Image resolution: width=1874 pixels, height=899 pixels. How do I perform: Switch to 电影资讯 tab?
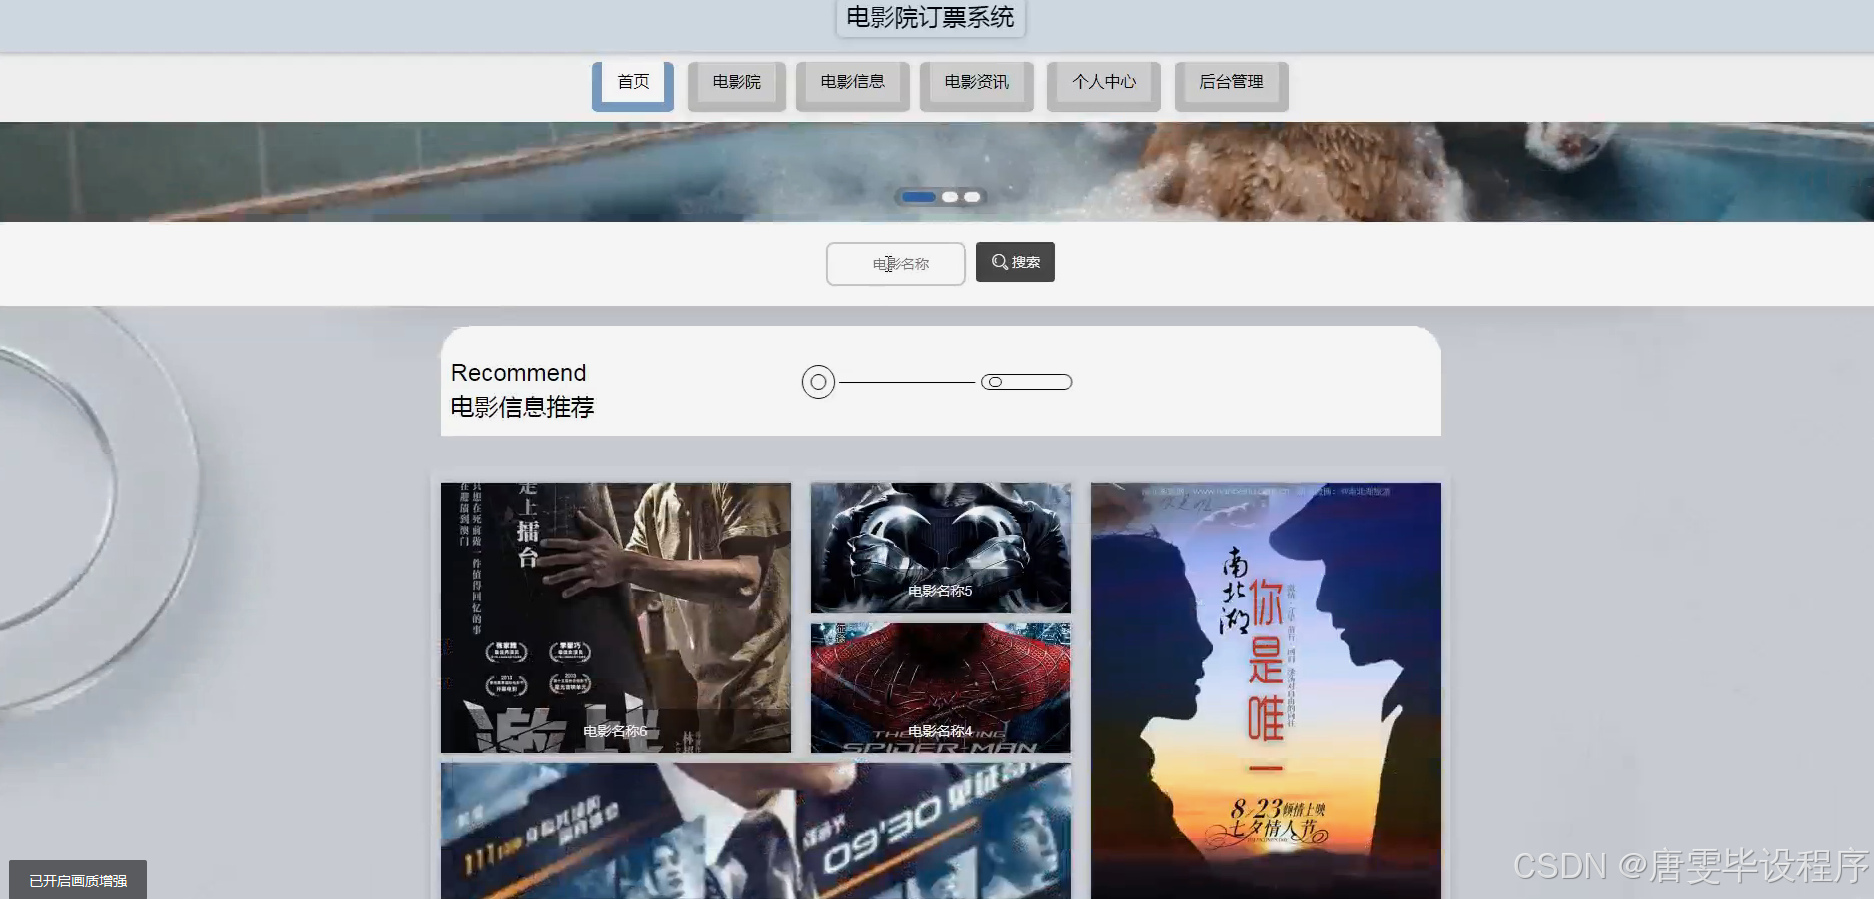977,86
